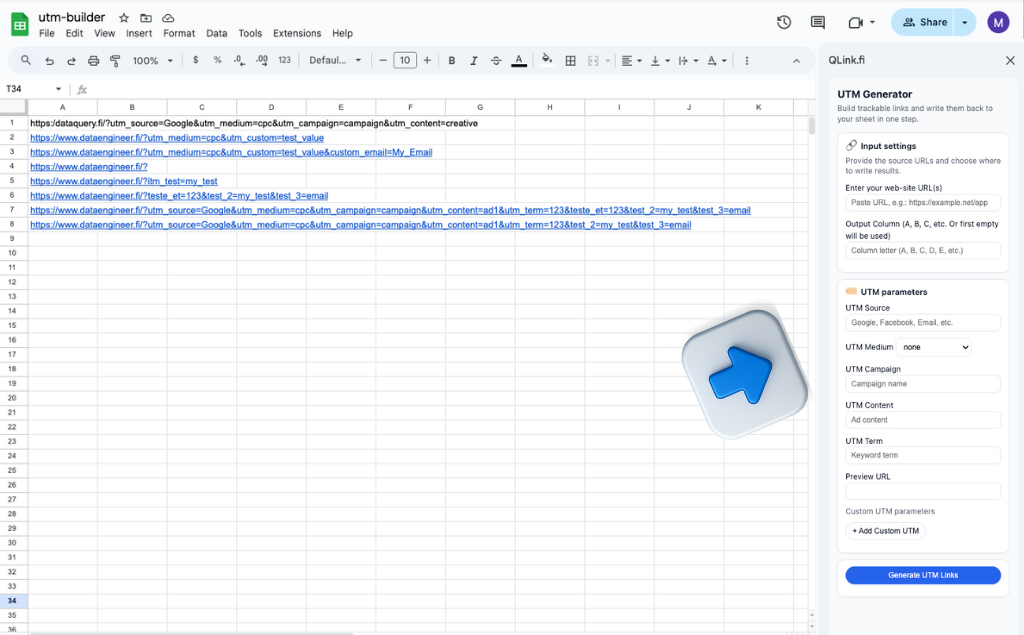Open version history via clock icon
Viewport: 1024px width, 635px height.
pos(784,21)
